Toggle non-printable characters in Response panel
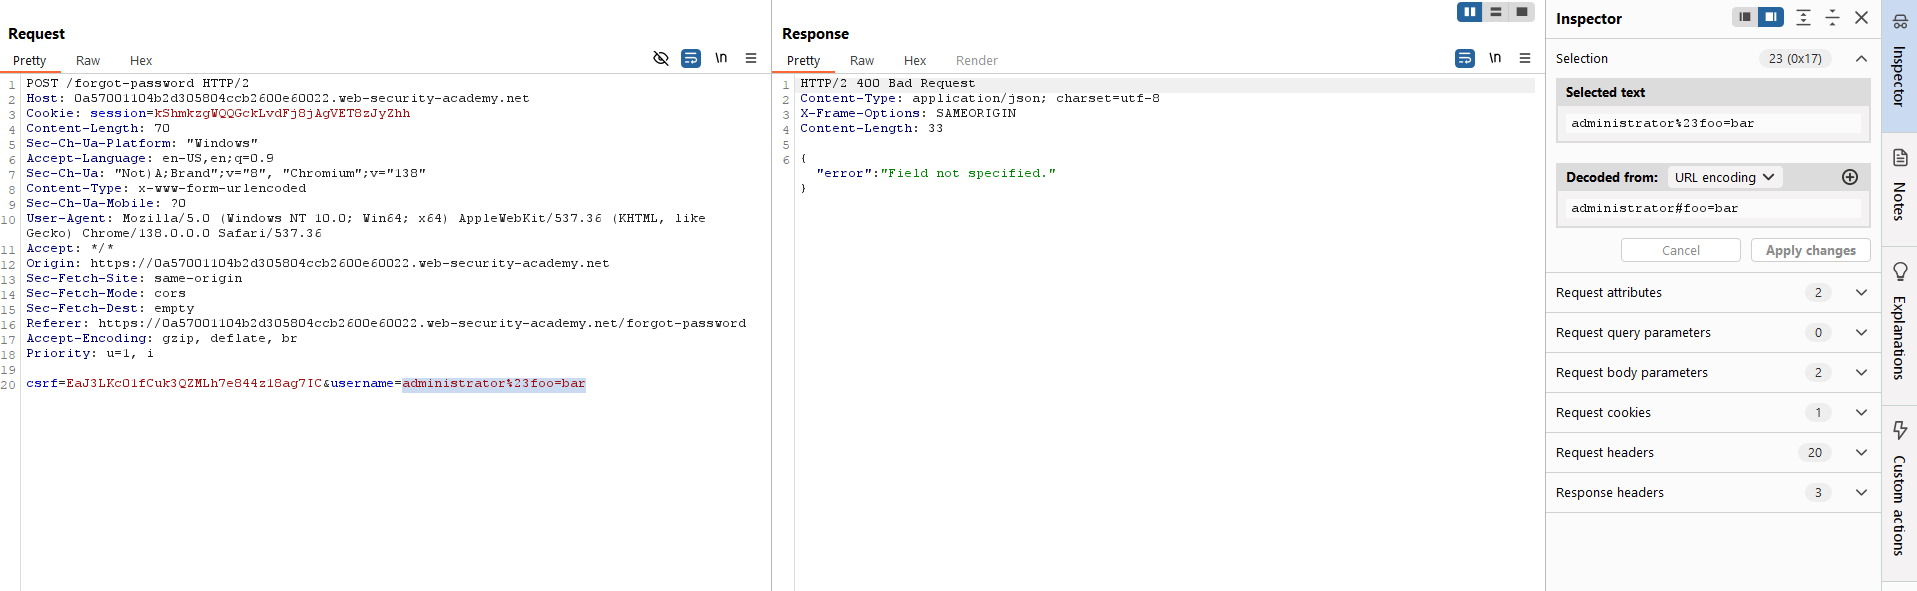 1495,59
